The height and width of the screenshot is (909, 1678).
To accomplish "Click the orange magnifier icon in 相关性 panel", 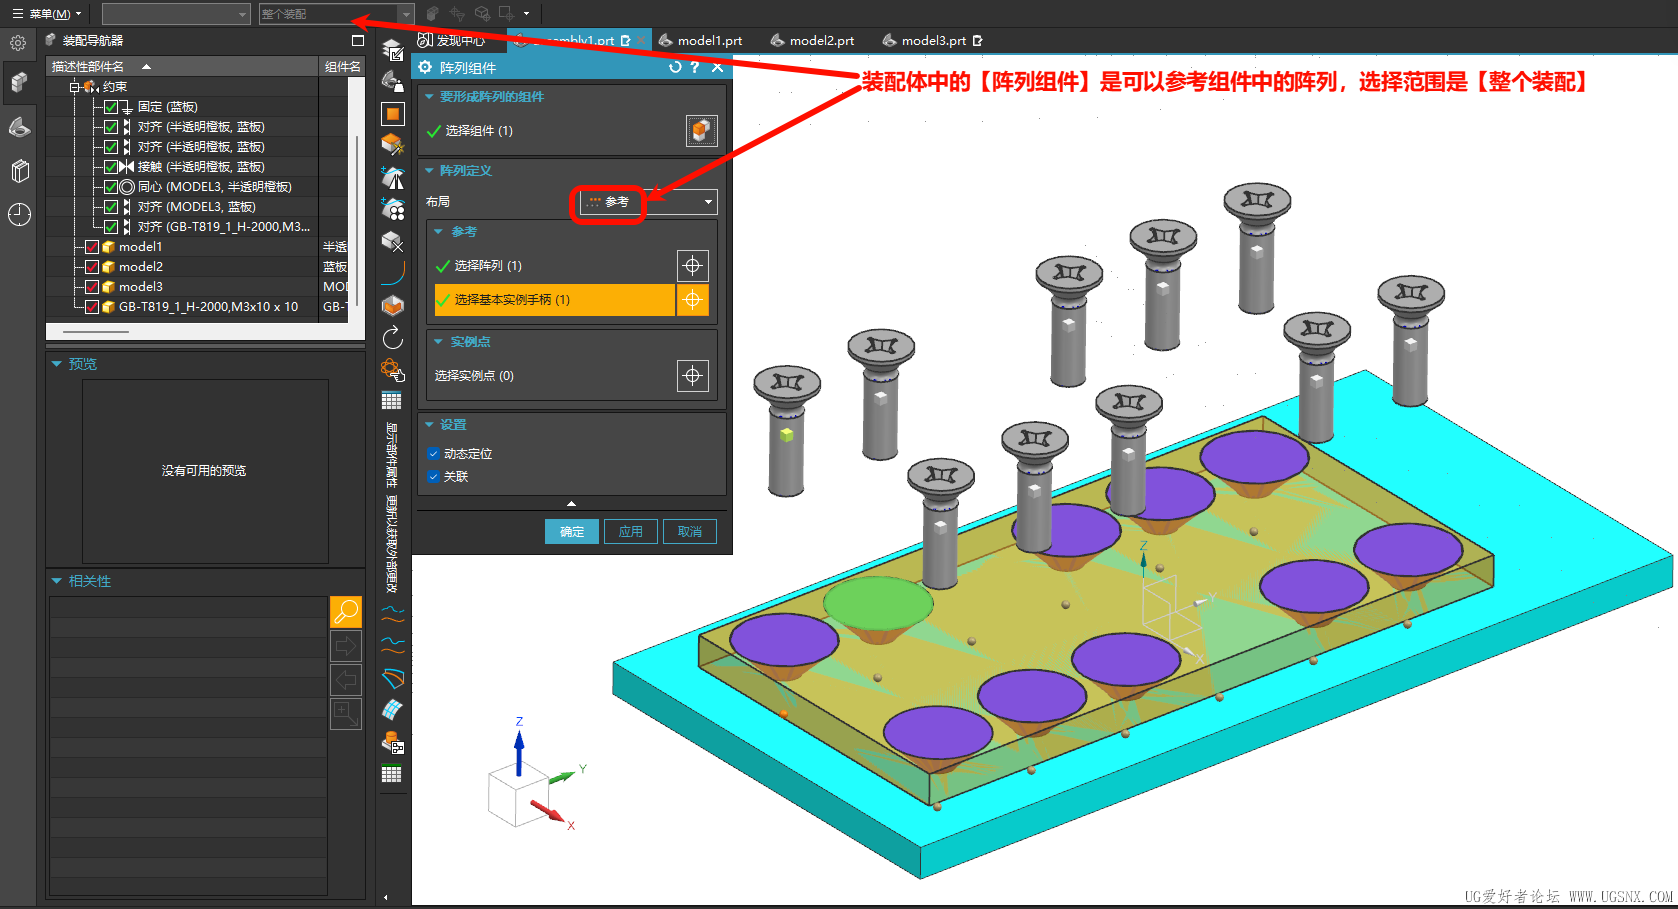I will (x=346, y=612).
